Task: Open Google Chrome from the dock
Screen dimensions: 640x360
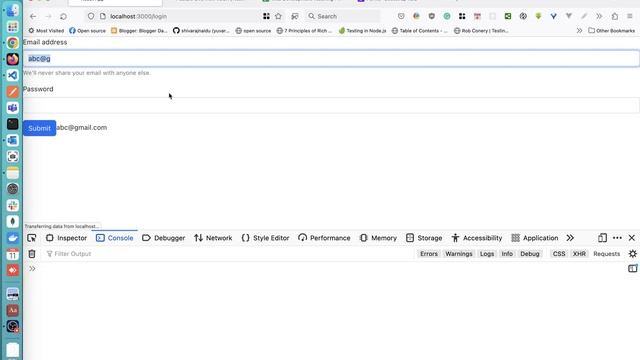Action: click(x=13, y=43)
